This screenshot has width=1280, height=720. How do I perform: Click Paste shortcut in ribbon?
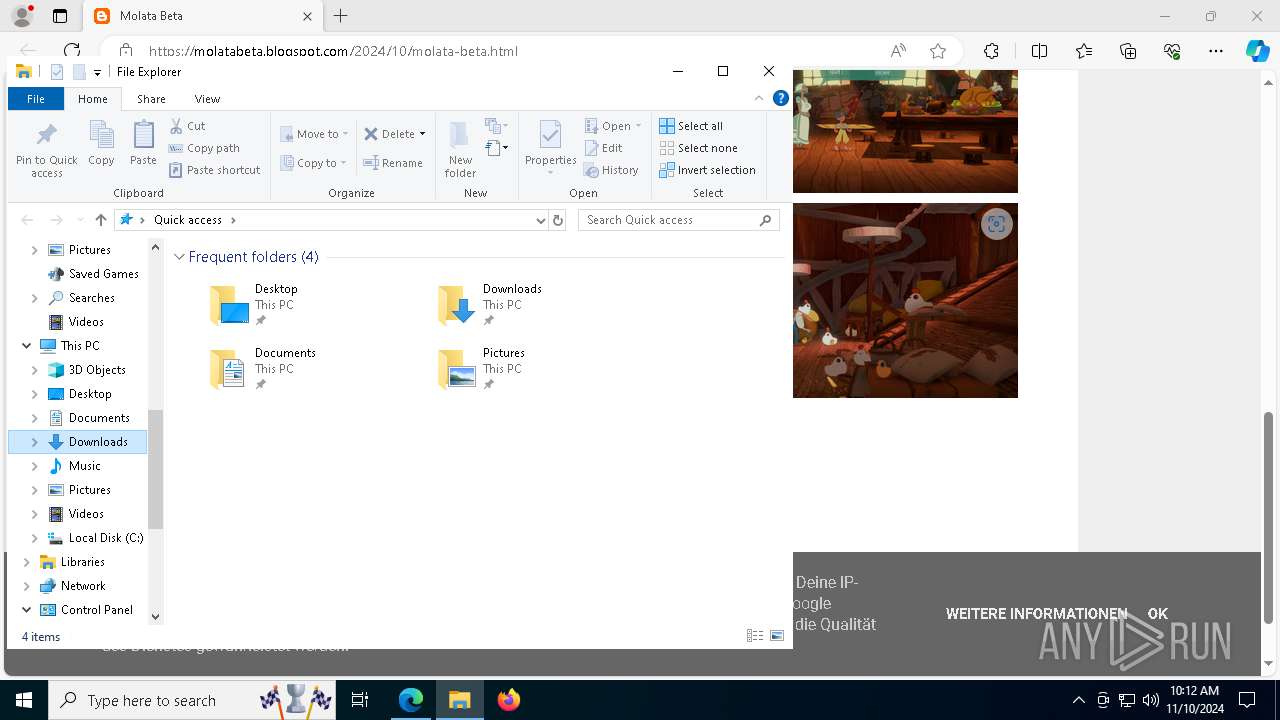[x=214, y=170]
